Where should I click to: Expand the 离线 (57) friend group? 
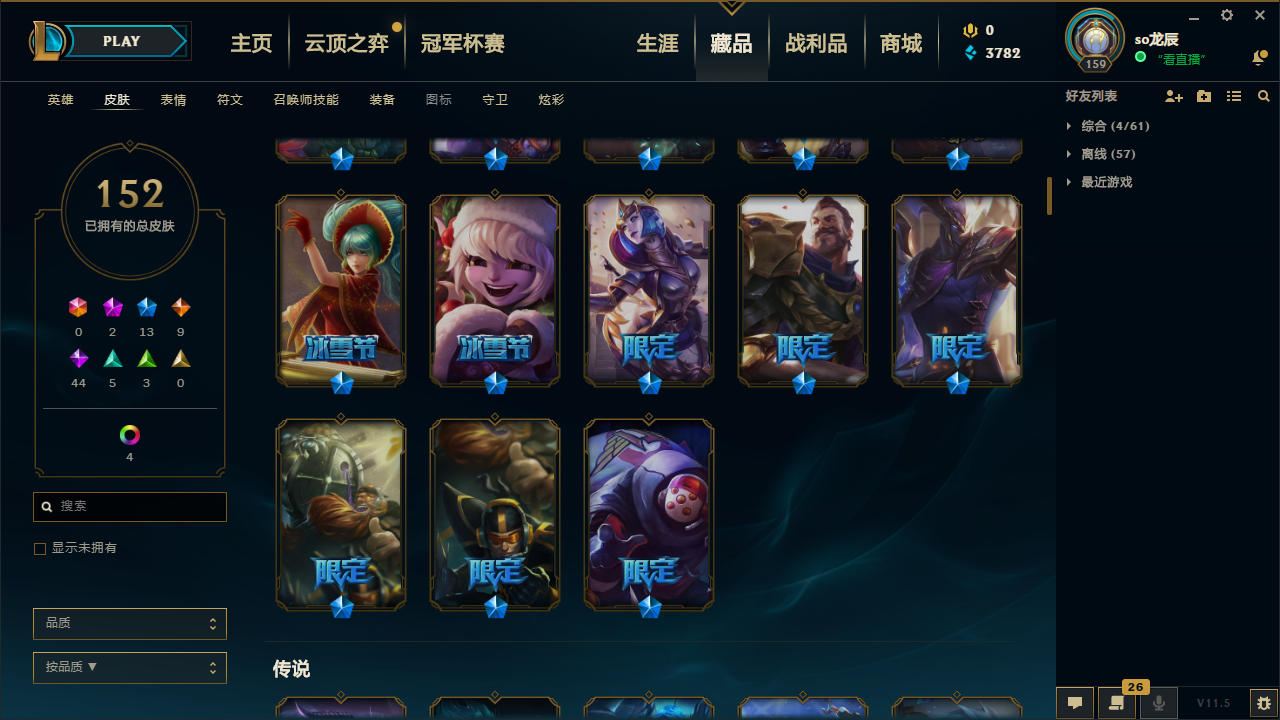tap(1100, 154)
